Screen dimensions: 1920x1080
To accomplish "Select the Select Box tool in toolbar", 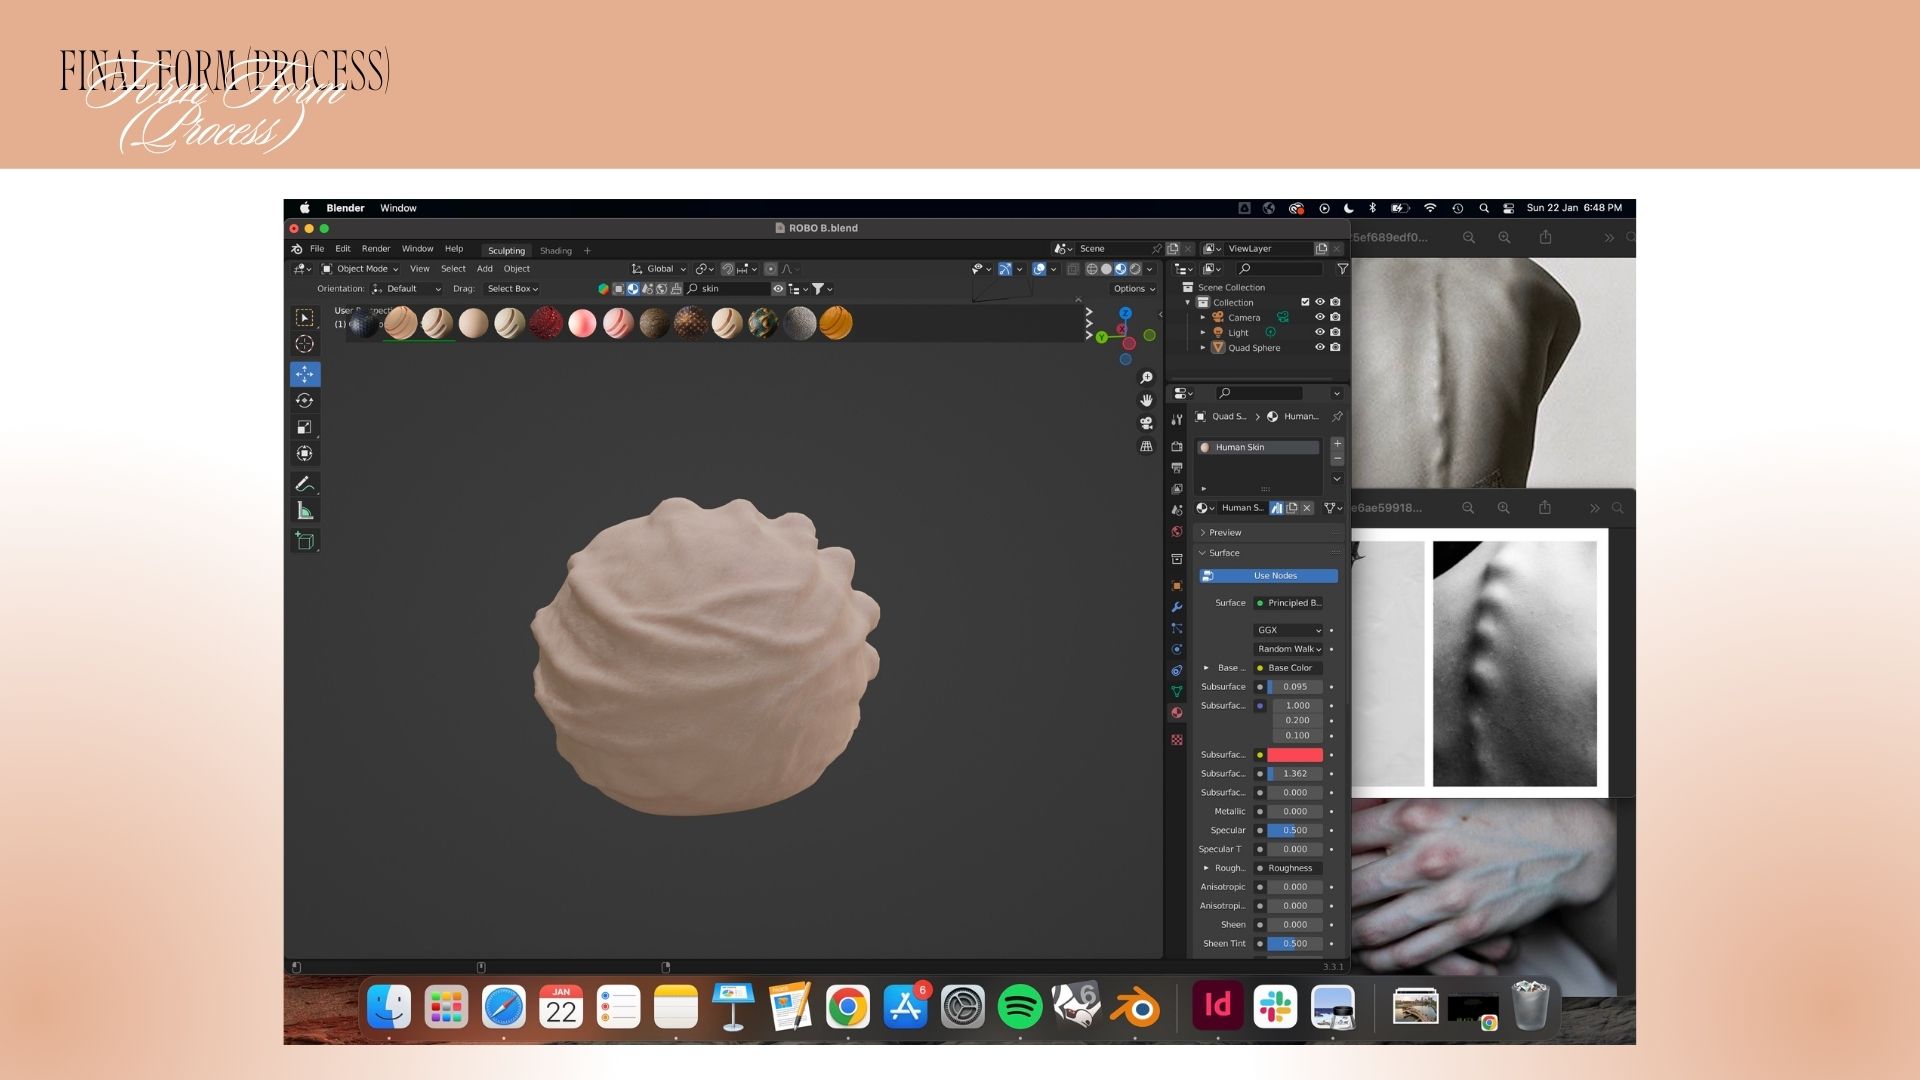I will (305, 317).
